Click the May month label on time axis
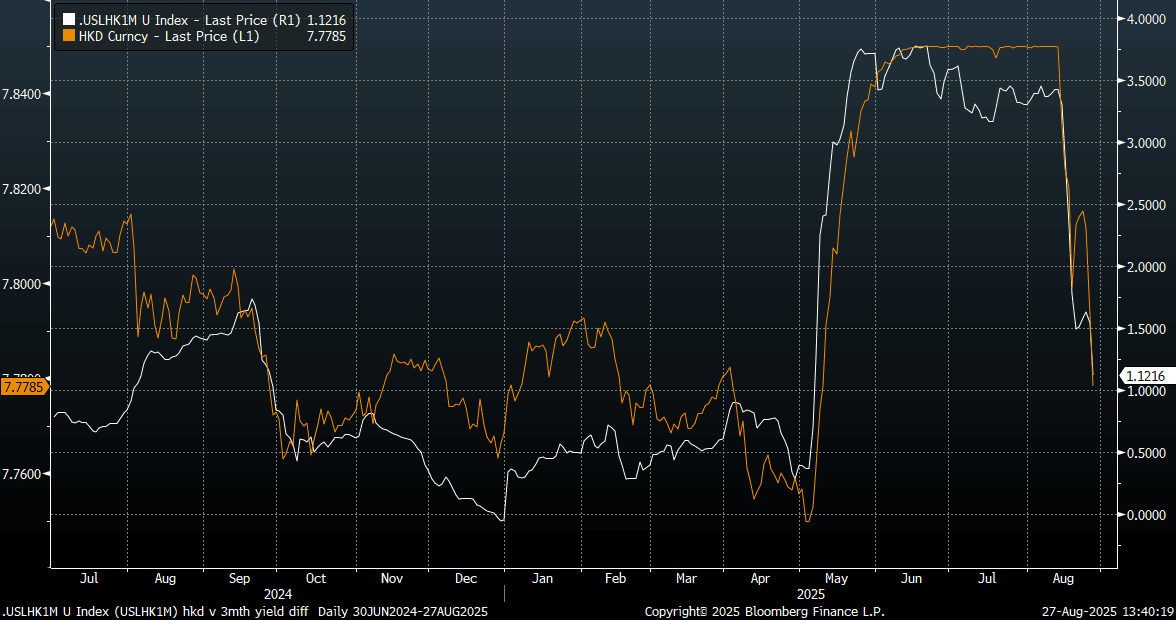1176x620 pixels. point(837,579)
